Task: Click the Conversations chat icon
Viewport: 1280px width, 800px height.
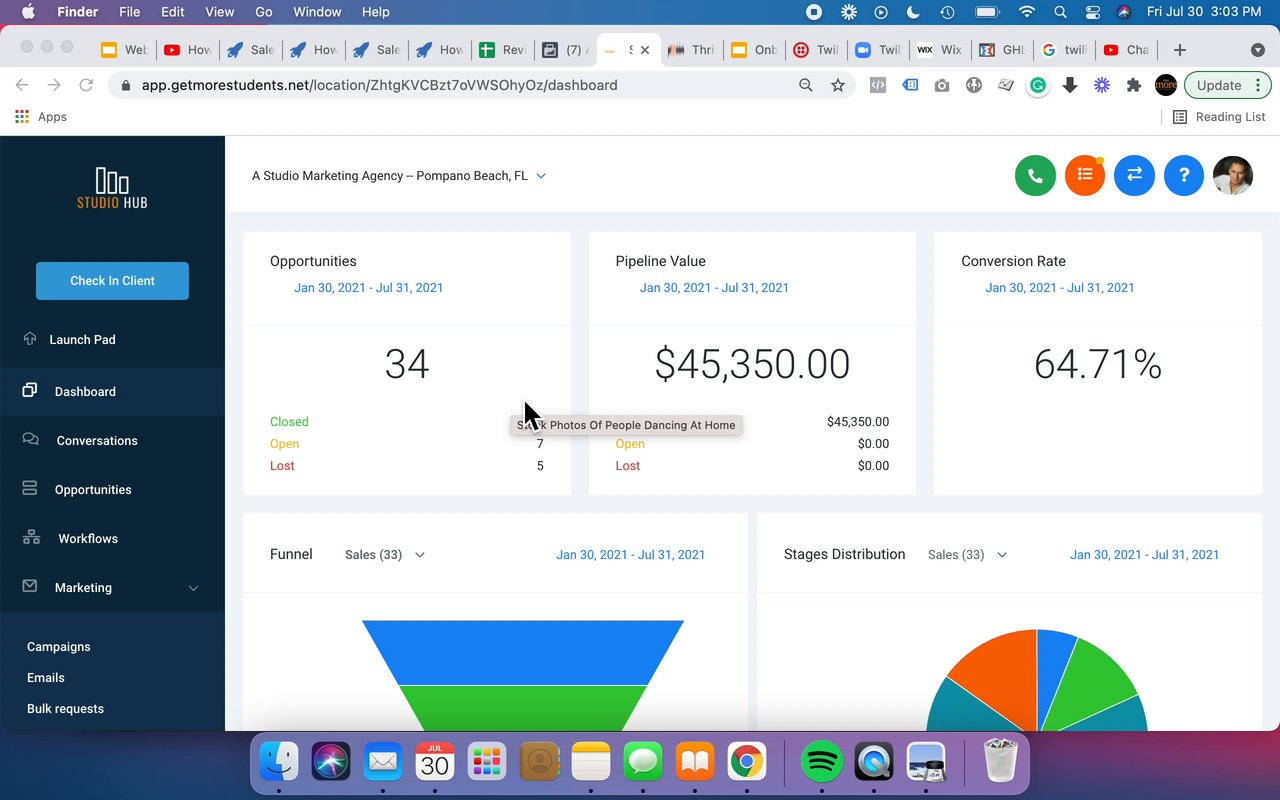Action: [x=31, y=439]
